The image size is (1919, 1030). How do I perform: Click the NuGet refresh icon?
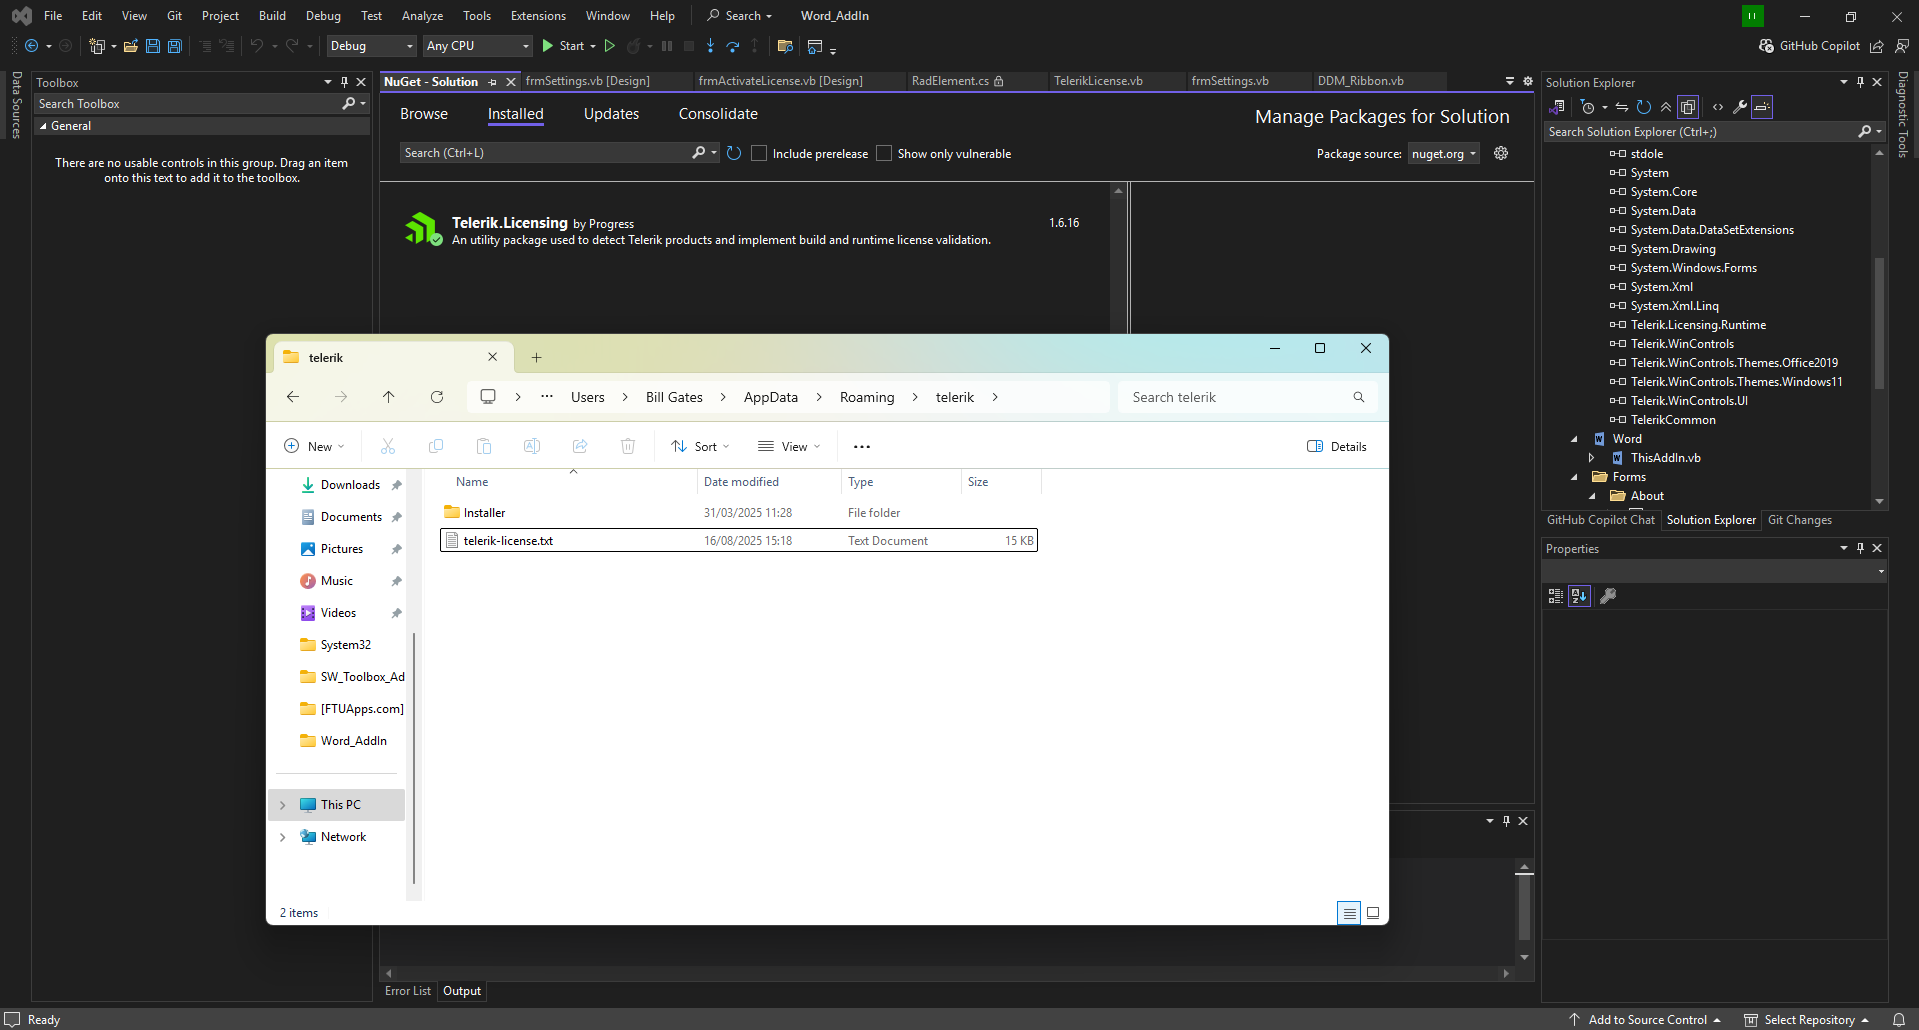coord(734,153)
